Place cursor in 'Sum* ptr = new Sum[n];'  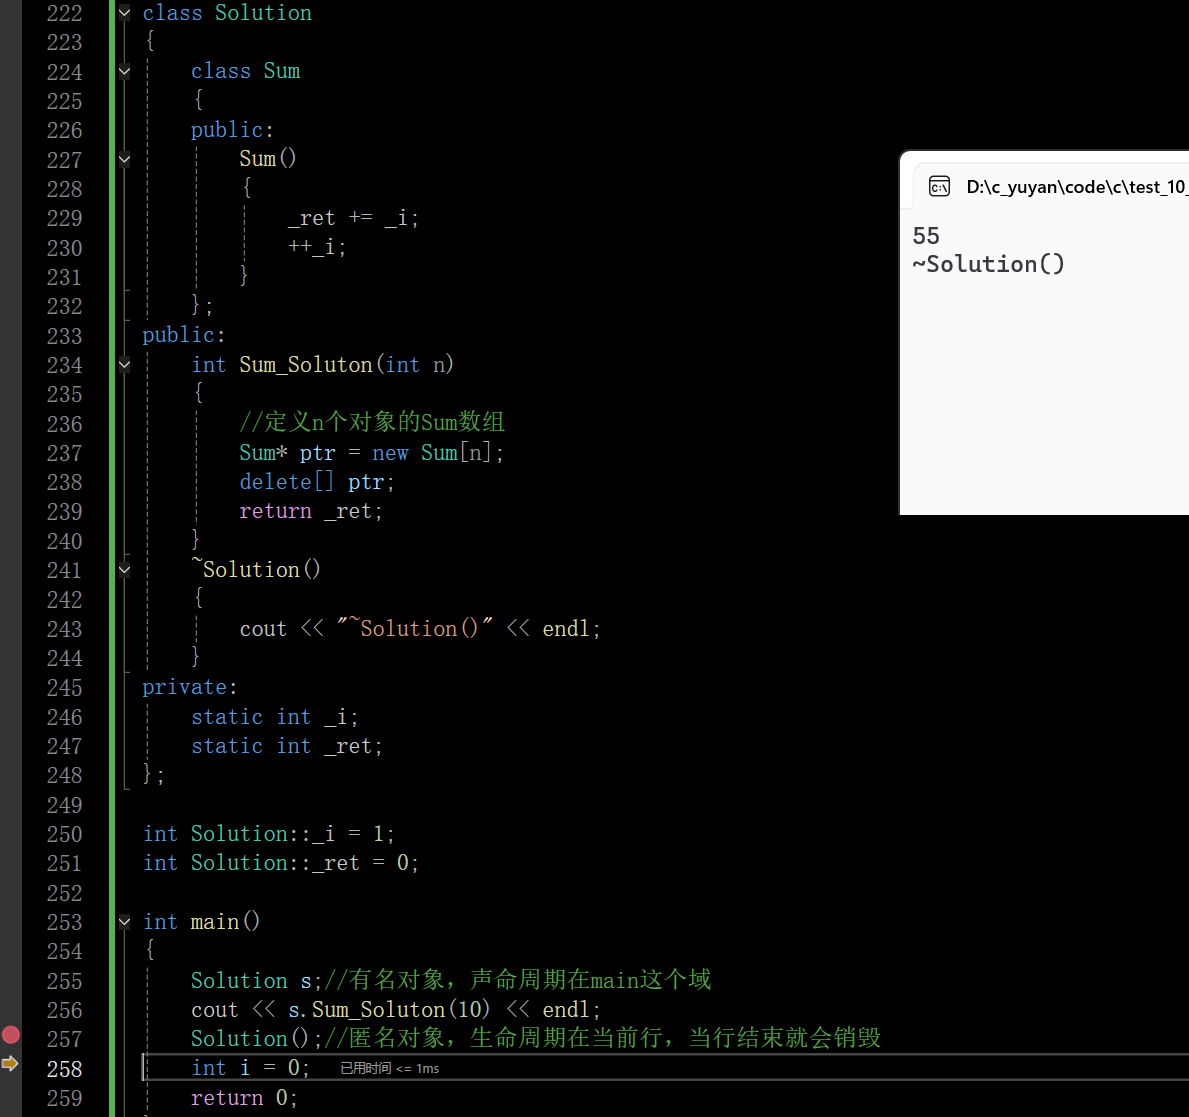pyautogui.click(x=371, y=453)
